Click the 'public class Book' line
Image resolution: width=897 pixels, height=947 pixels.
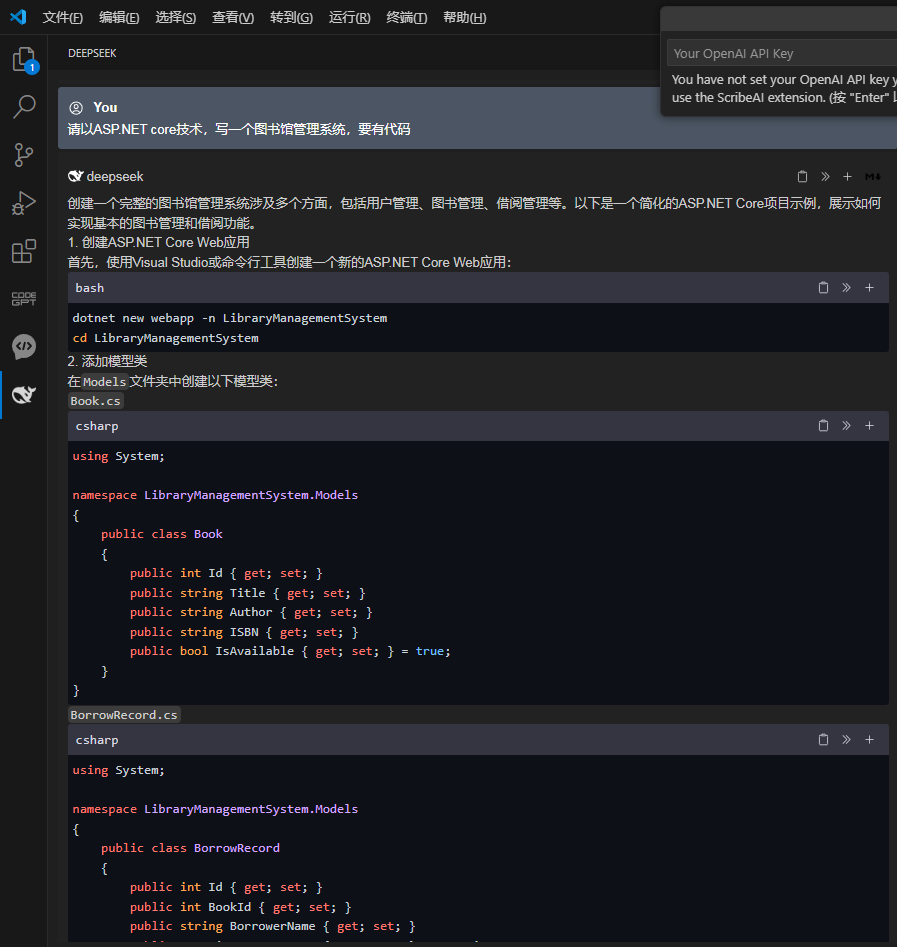162,534
